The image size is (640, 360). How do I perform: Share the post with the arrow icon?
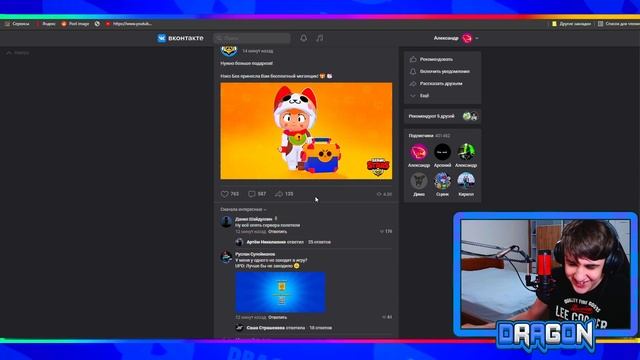pos(279,194)
